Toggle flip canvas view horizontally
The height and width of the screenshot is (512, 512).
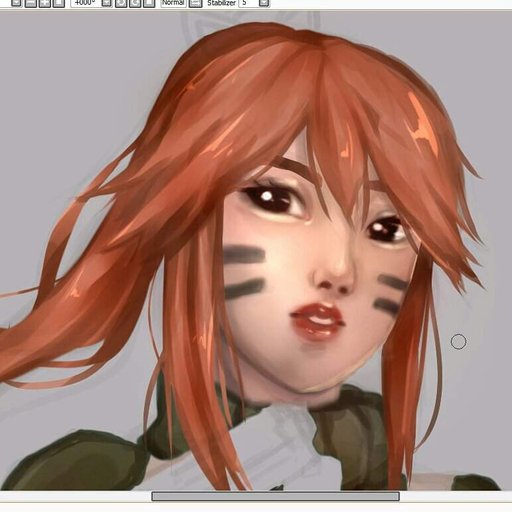195,3
